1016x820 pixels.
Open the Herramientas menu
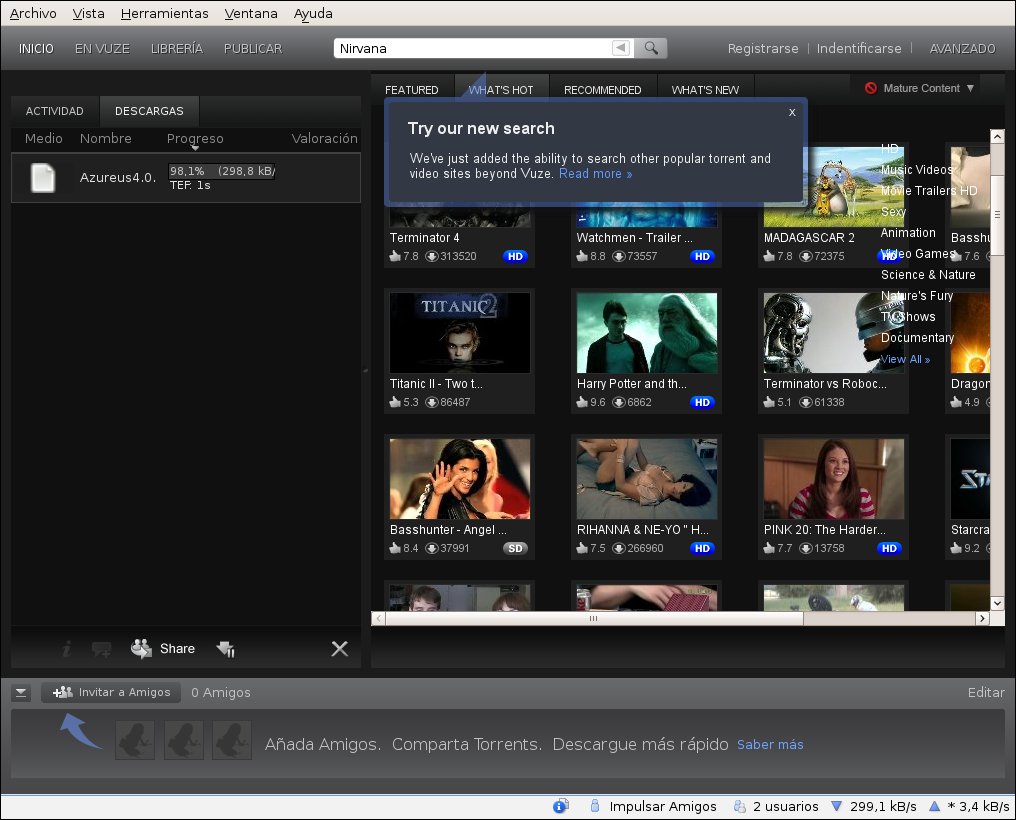(164, 14)
